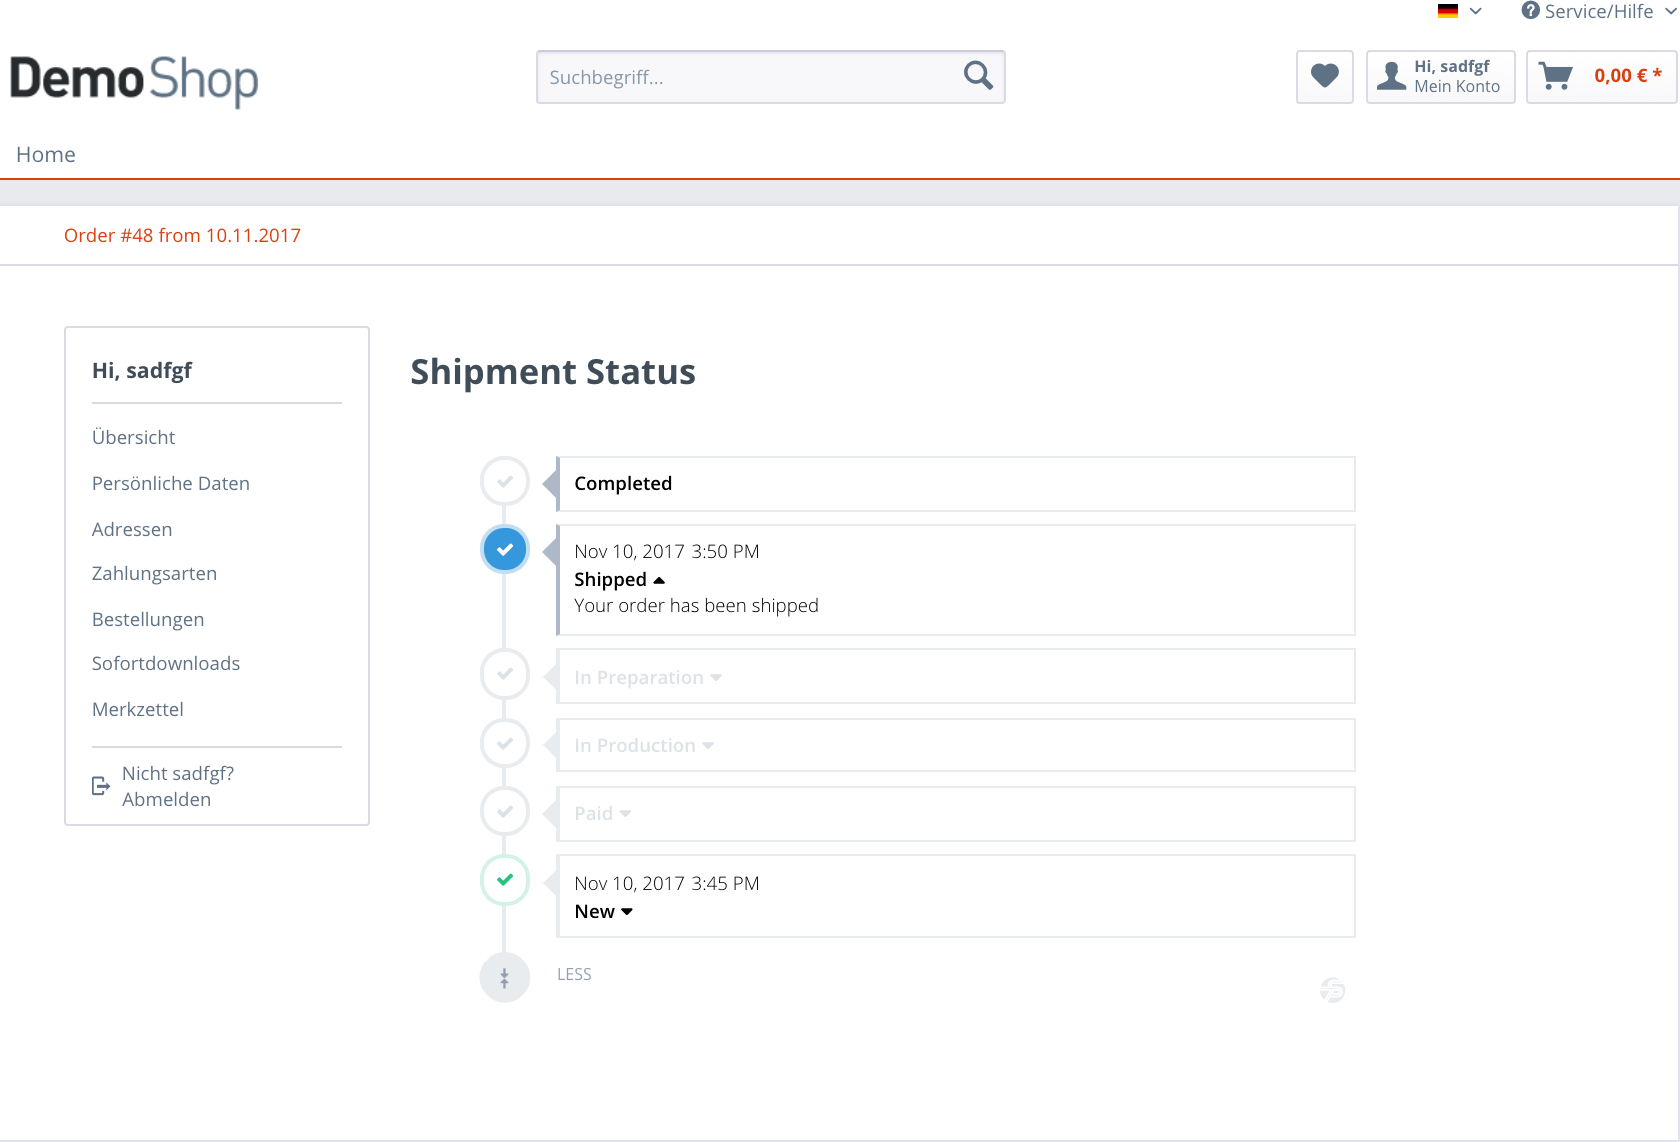Image resolution: width=1680 pixels, height=1142 pixels.
Task: Click the German flag language icon
Action: tap(1448, 11)
